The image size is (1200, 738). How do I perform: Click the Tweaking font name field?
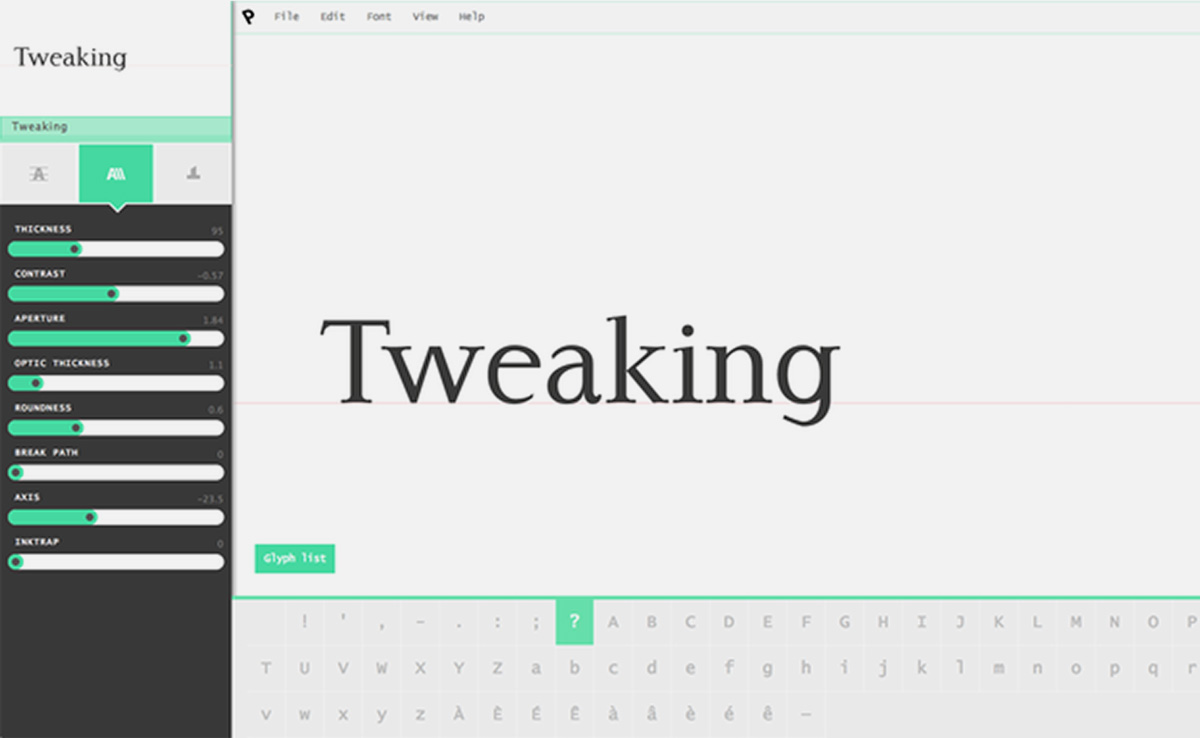click(x=115, y=127)
